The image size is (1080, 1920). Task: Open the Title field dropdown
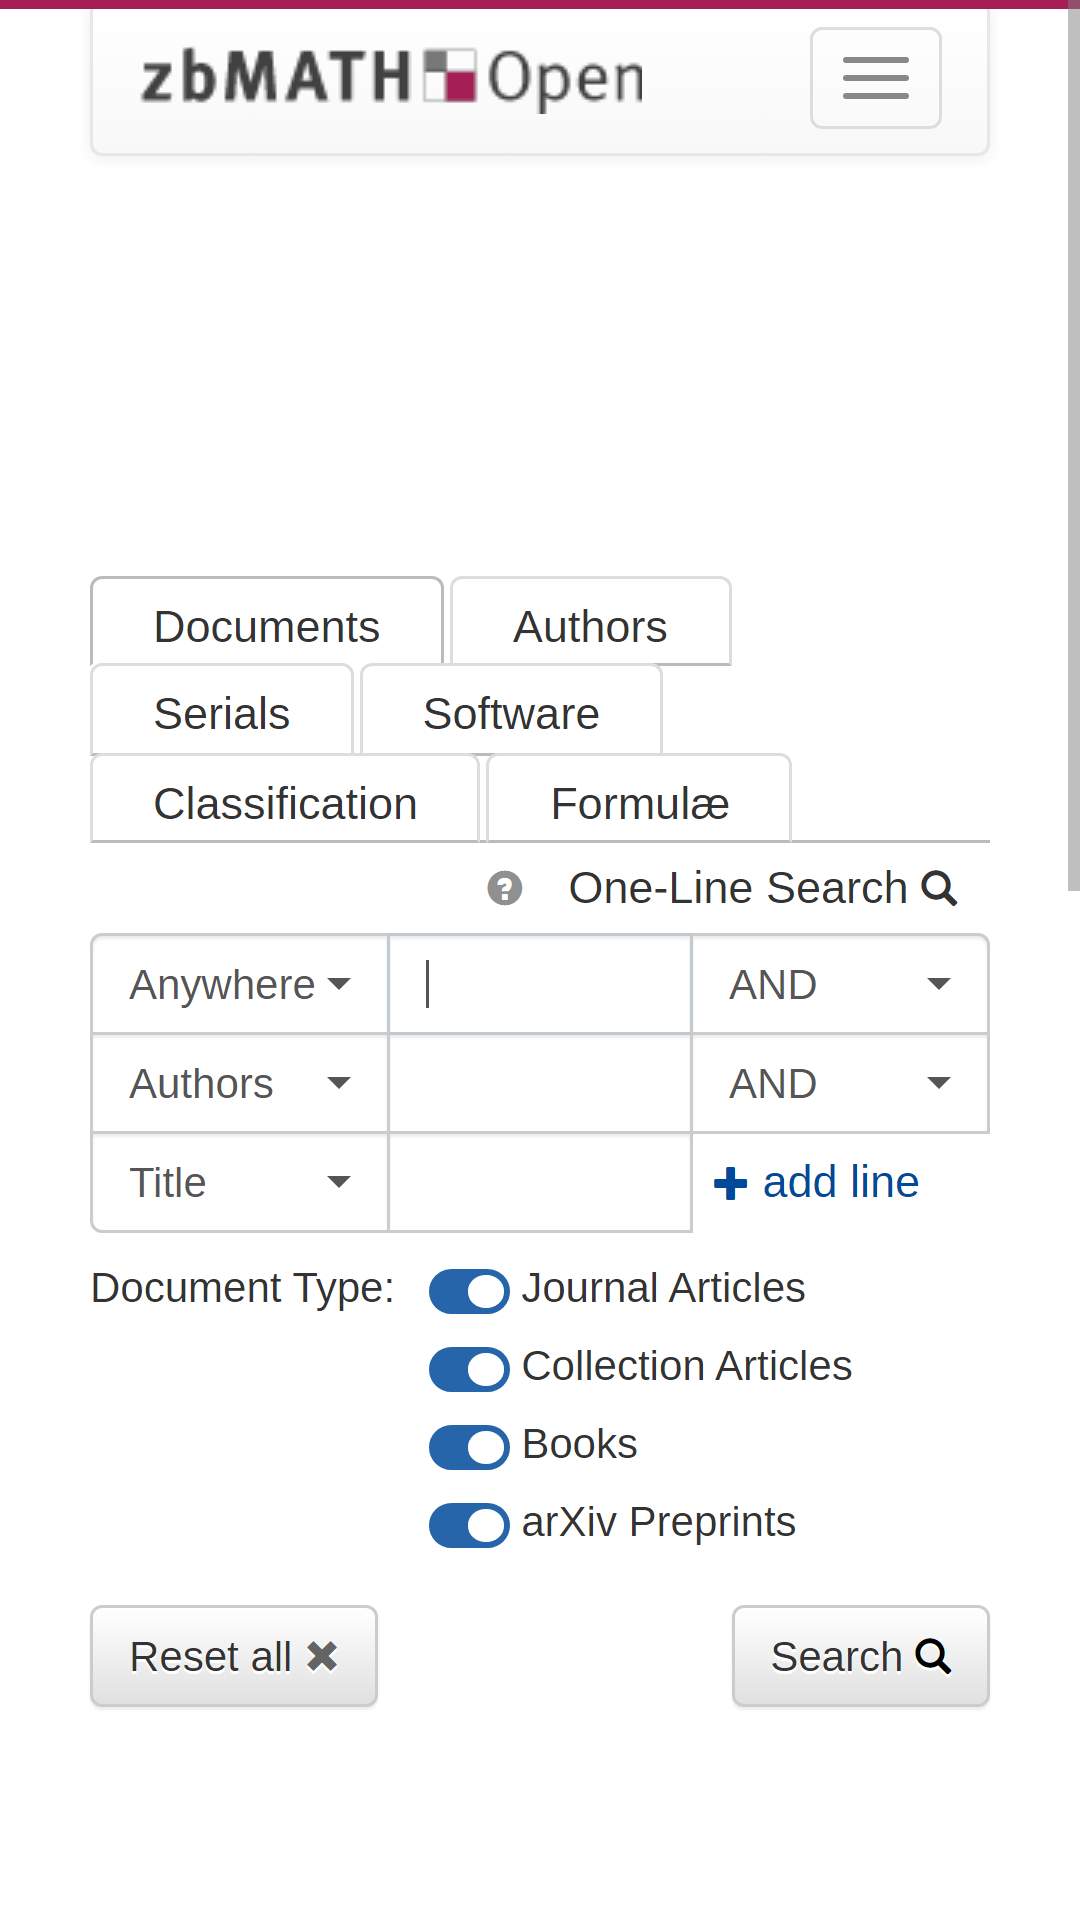pyautogui.click(x=240, y=1182)
